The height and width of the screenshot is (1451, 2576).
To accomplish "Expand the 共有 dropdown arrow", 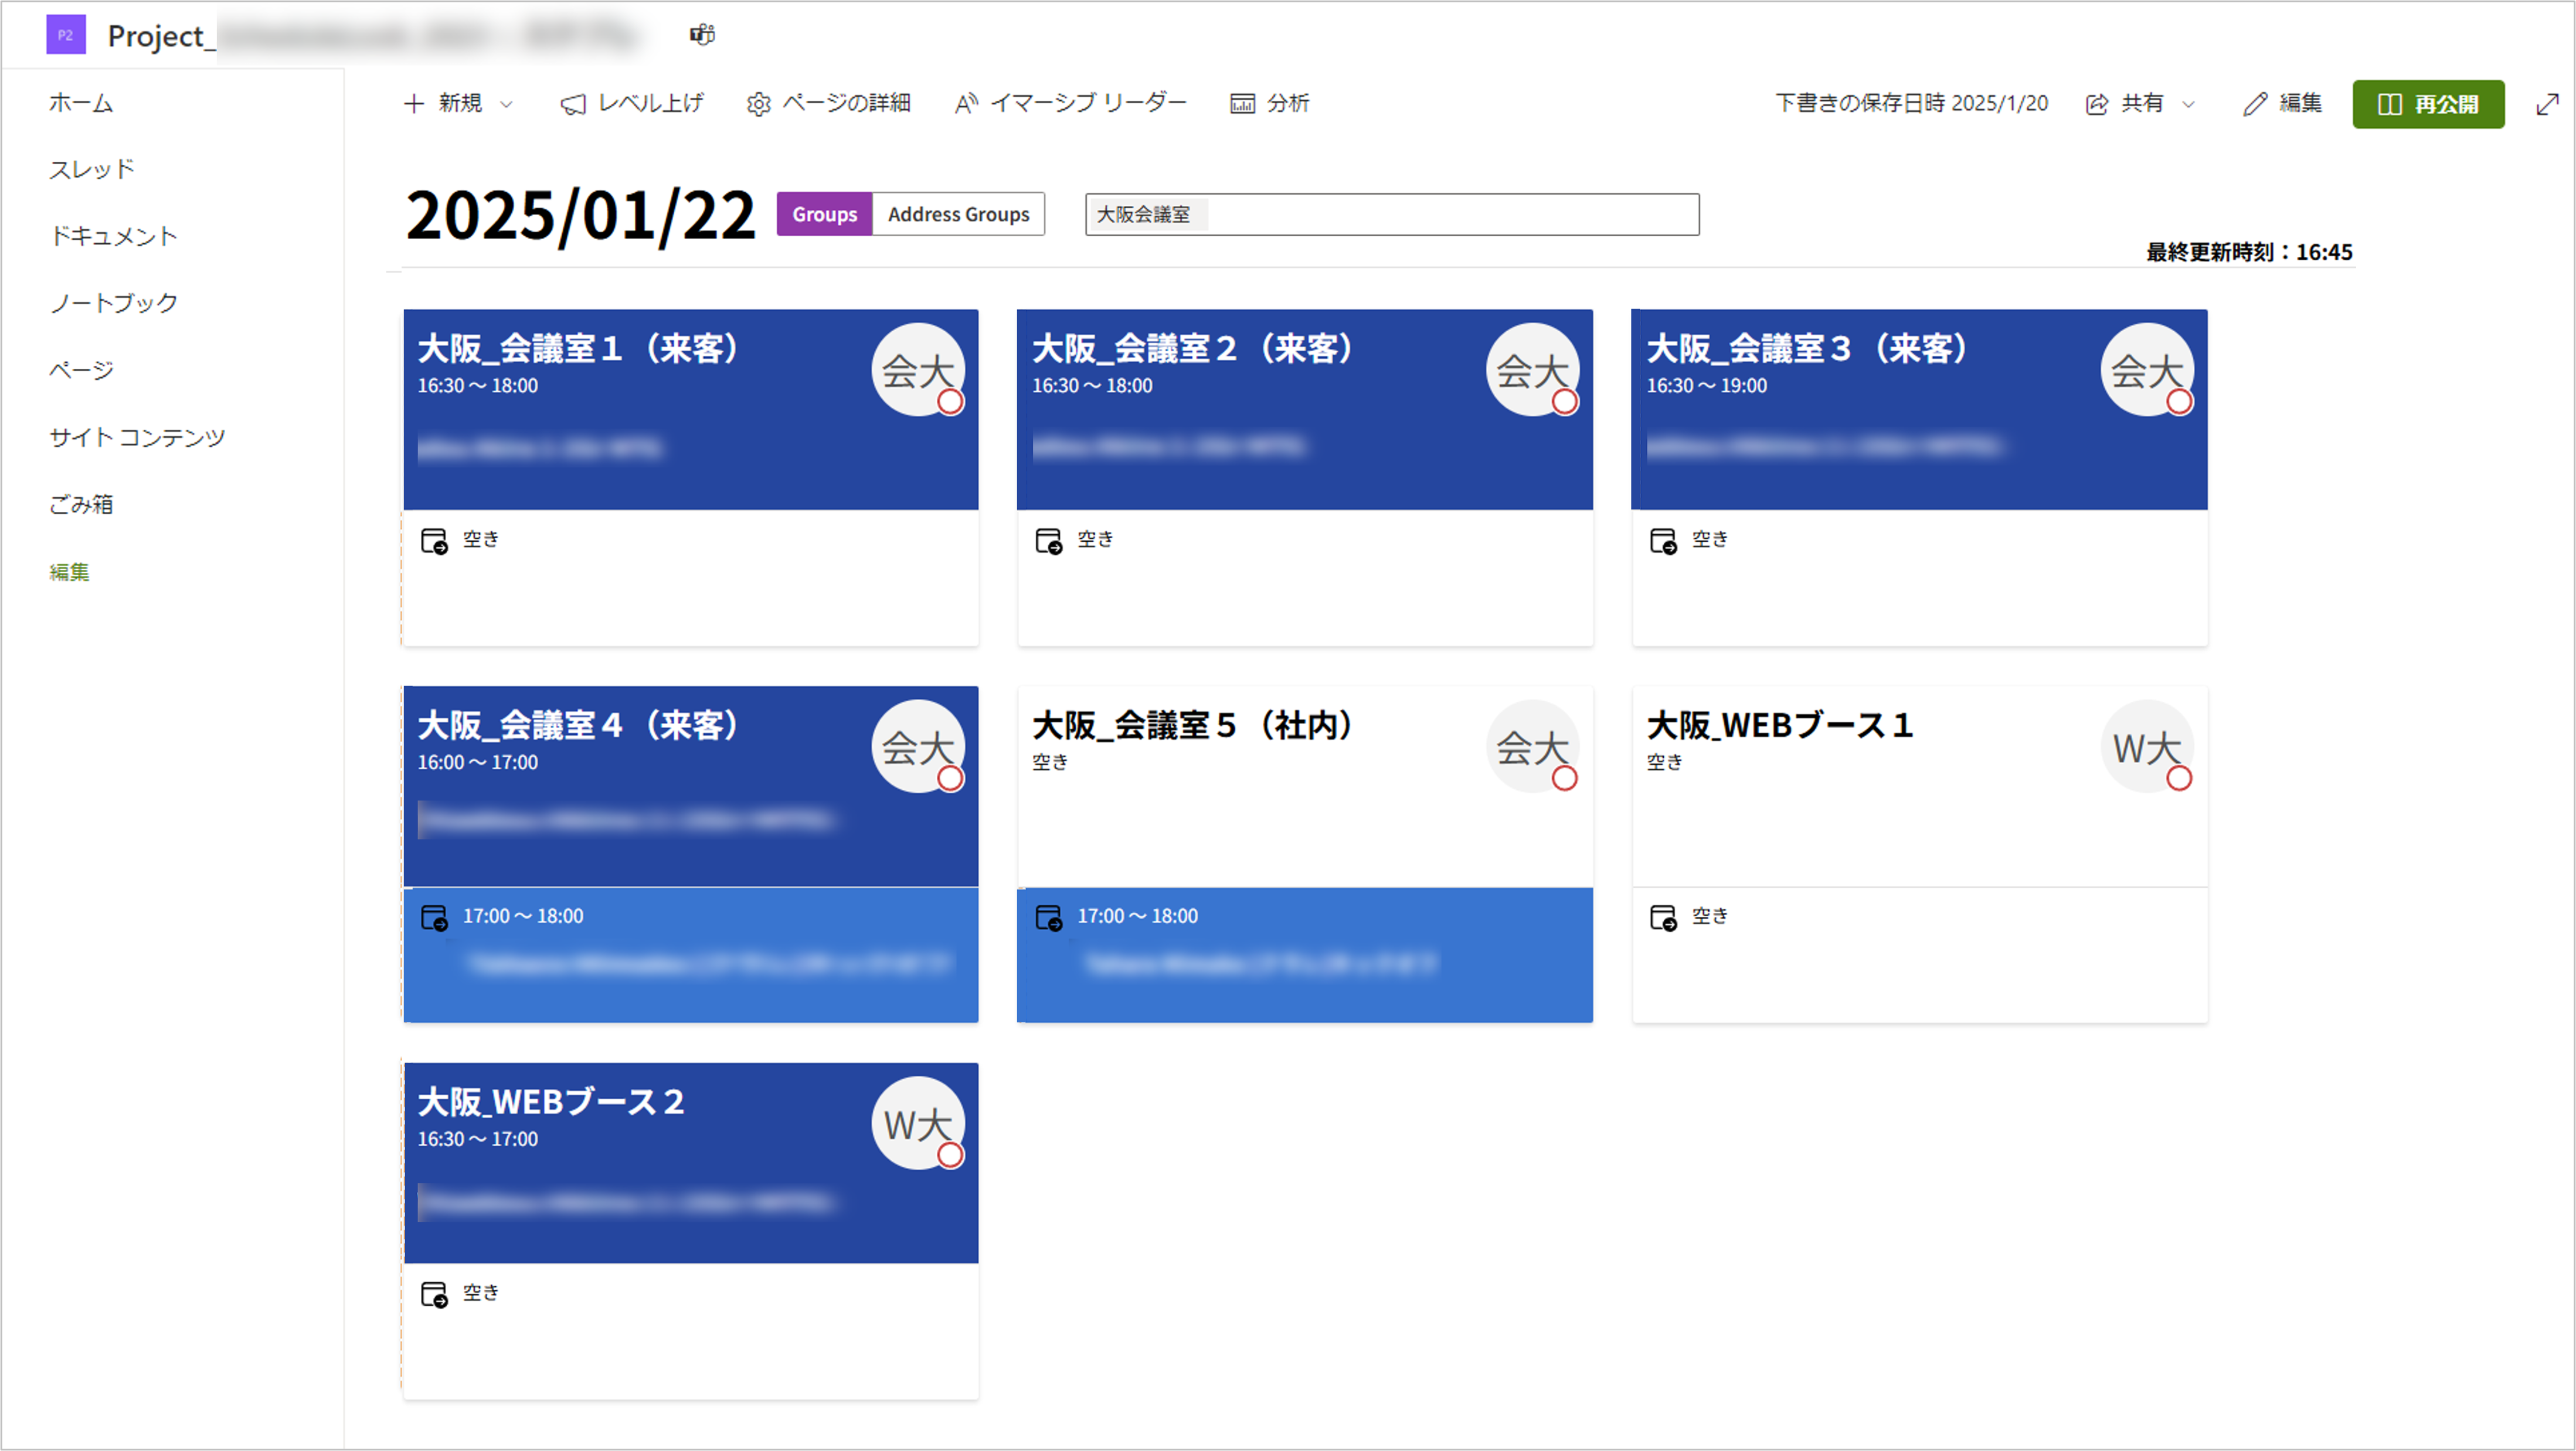I will click(2188, 104).
